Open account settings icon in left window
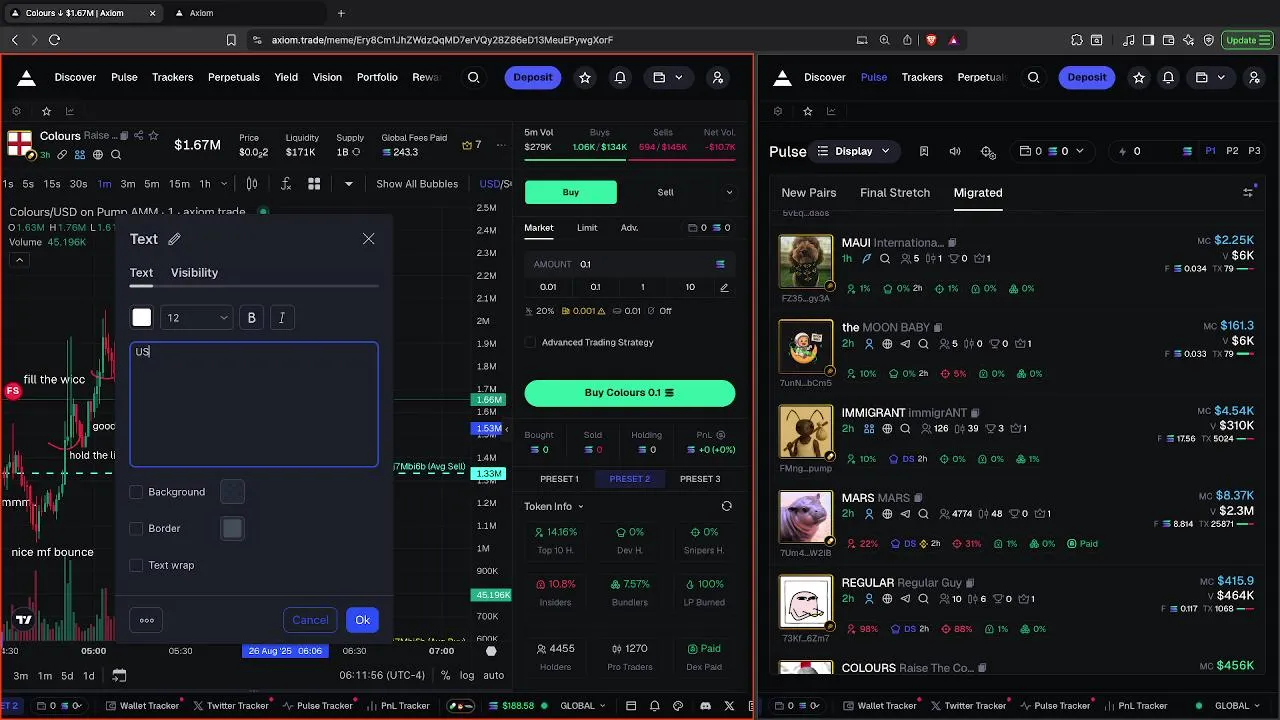 point(717,77)
